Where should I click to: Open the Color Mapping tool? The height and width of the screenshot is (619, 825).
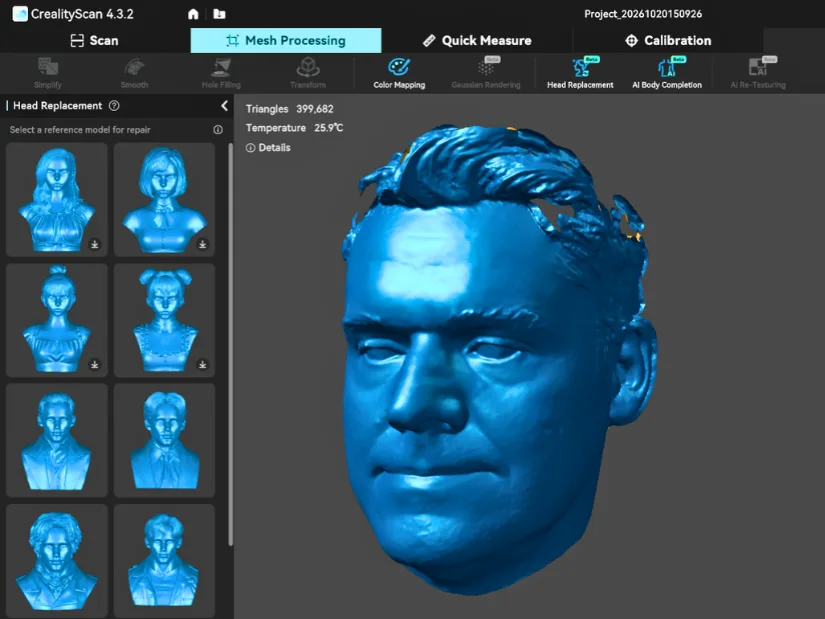[399, 74]
